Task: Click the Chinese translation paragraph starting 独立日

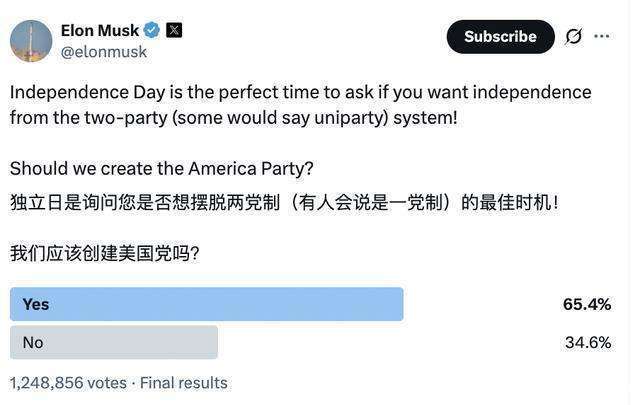Action: [284, 202]
